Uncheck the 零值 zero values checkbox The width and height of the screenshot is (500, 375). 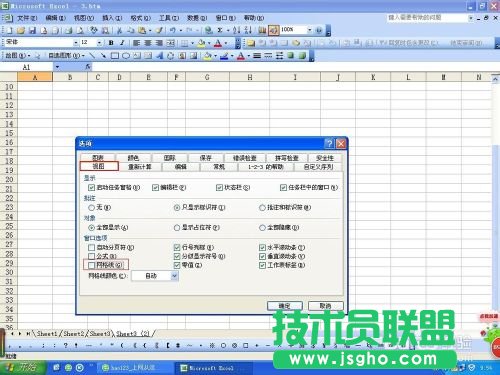point(177,265)
